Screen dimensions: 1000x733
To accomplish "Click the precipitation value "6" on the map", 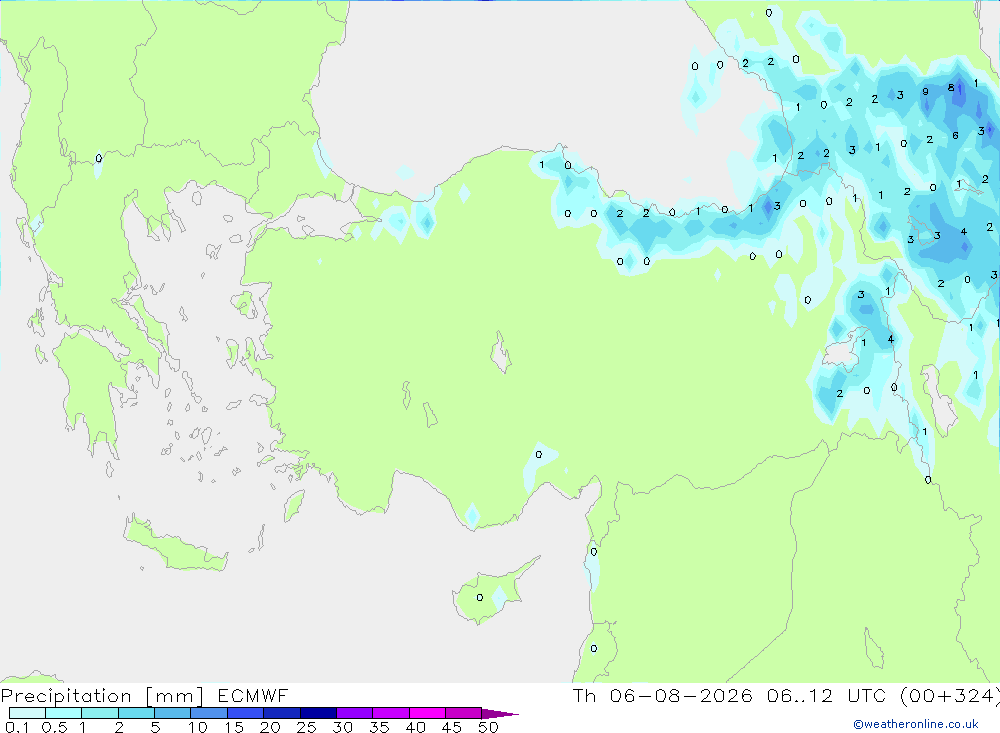I will tap(955, 135).
